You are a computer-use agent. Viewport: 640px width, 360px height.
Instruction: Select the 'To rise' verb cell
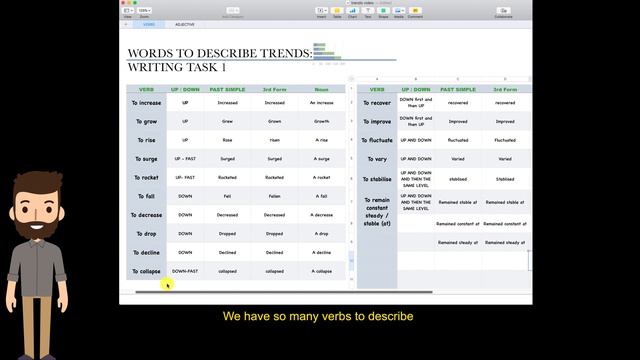[146, 140]
